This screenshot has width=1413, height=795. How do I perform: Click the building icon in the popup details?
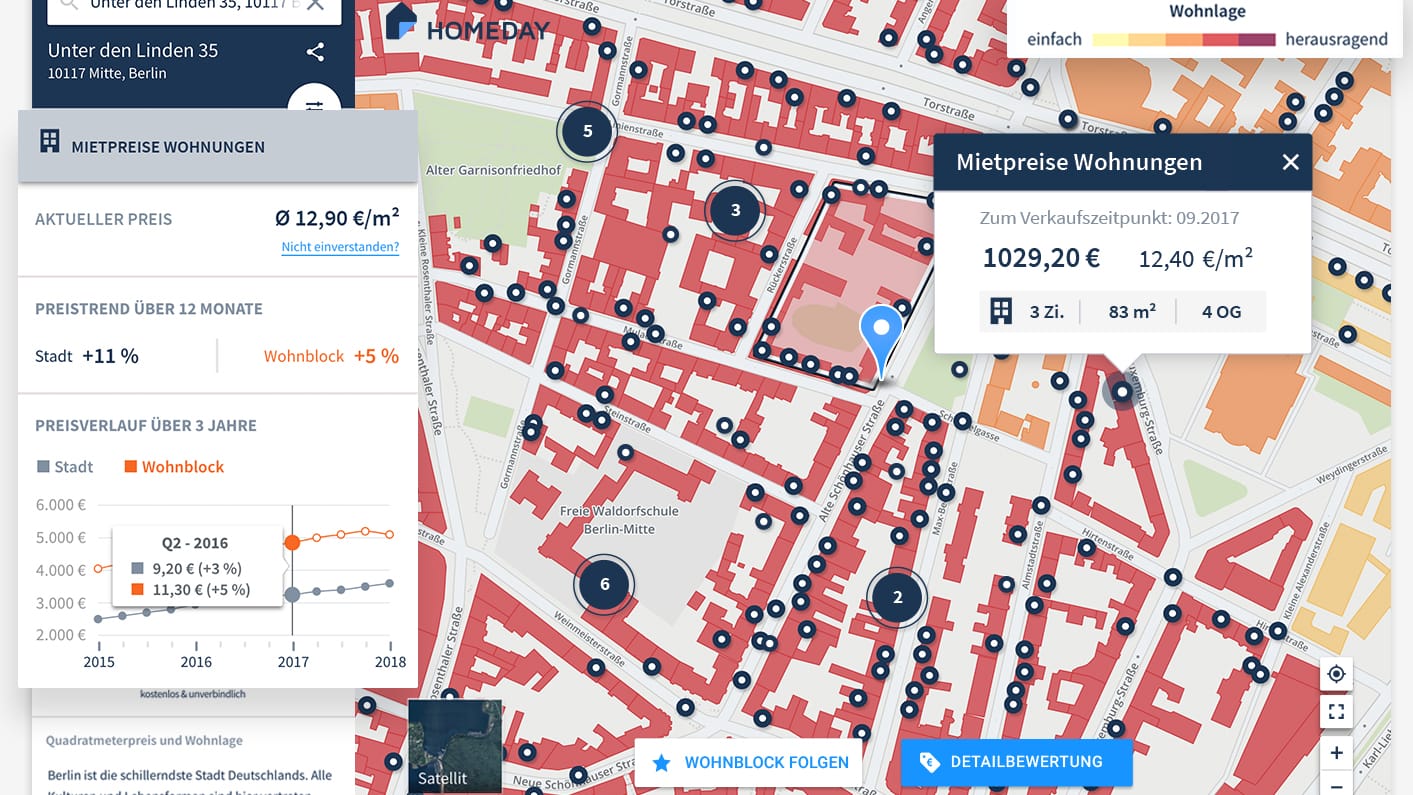pos(1001,311)
